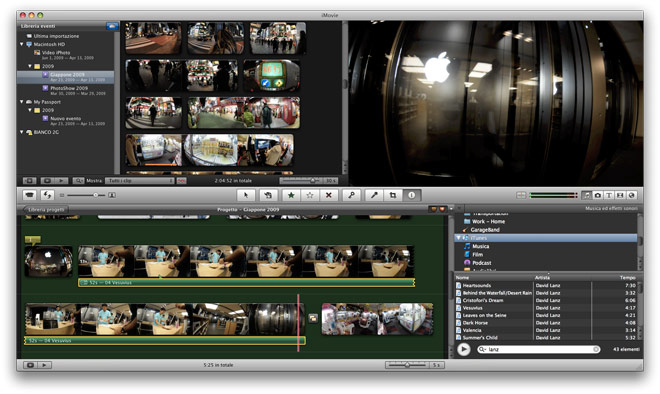Image resolution: width=660 pixels, height=394 pixels.
Task: Select the crop tool
Action: [x=393, y=195]
